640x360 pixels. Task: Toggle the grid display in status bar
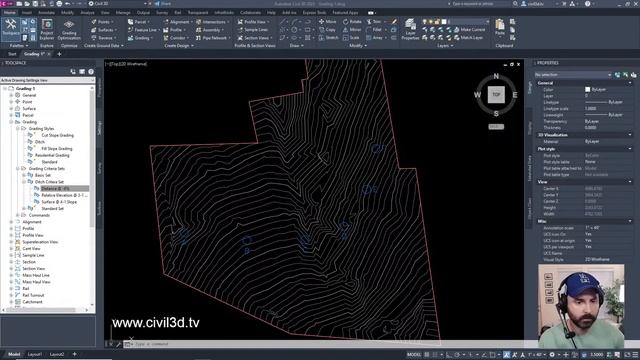[427, 355]
